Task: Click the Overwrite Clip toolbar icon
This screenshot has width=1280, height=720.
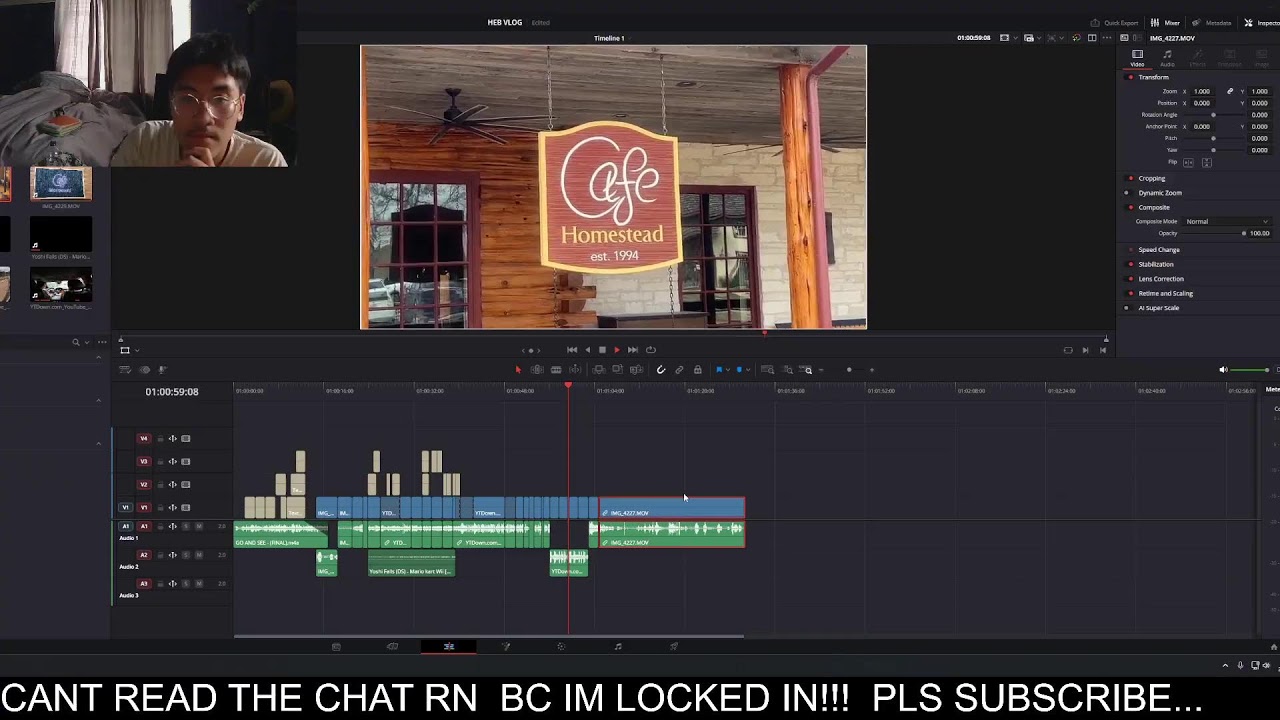Action: point(617,370)
